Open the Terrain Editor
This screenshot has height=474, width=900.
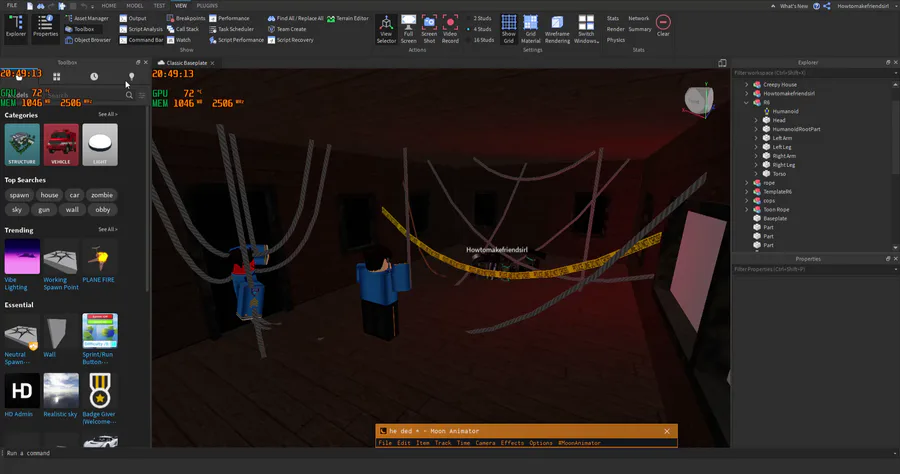click(347, 18)
